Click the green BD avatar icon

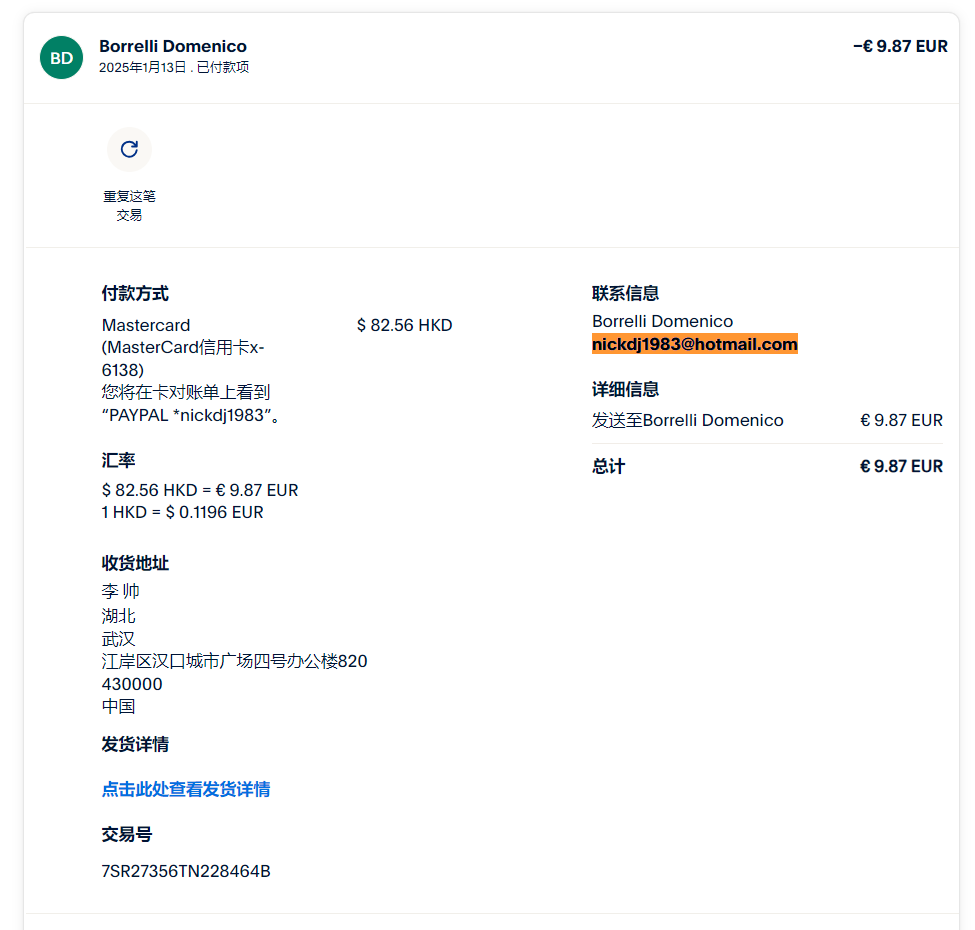point(61,58)
